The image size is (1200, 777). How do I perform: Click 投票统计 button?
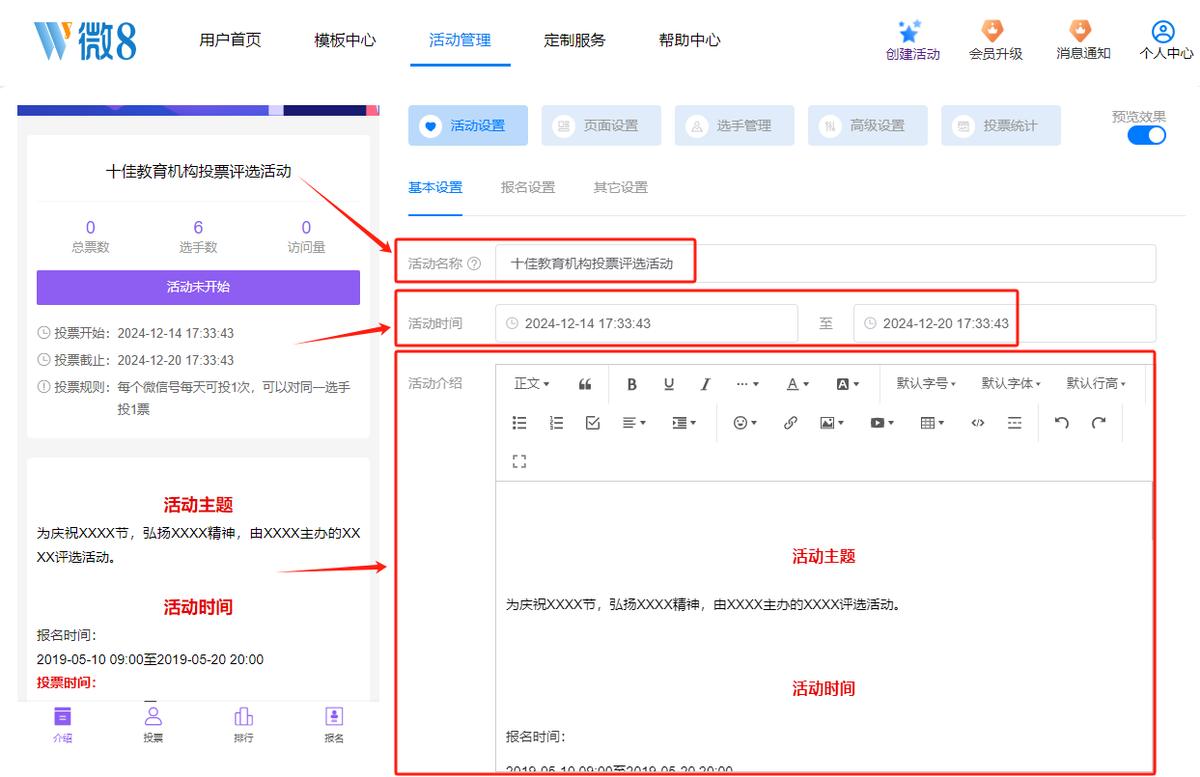(x=1001, y=126)
